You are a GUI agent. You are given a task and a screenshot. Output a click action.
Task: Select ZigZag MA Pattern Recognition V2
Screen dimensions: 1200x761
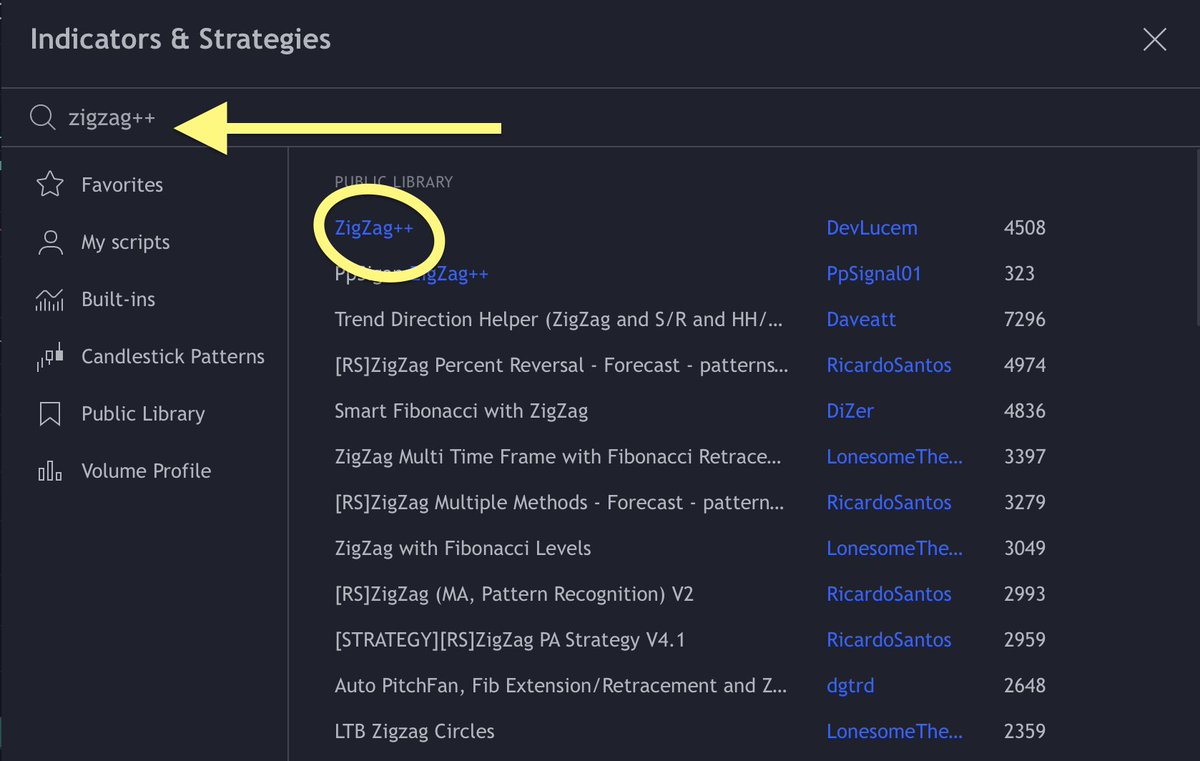pos(514,595)
